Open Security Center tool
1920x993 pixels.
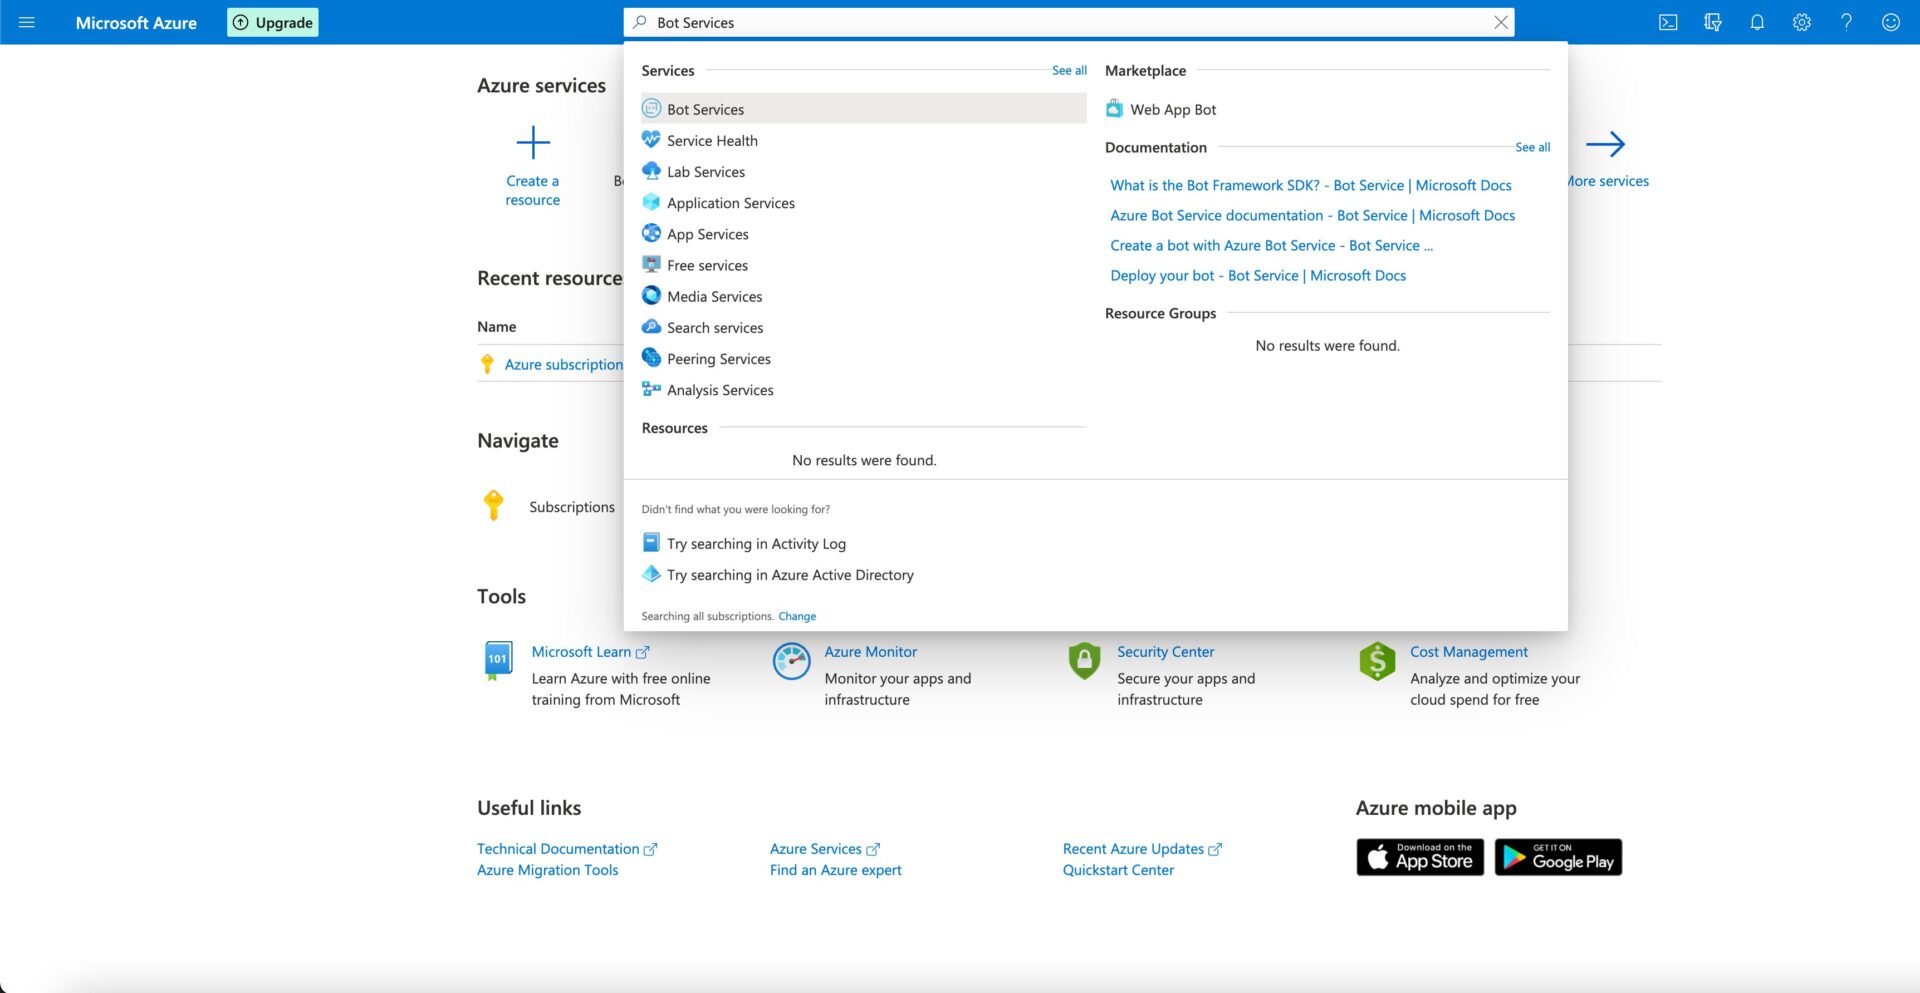pos(1165,651)
